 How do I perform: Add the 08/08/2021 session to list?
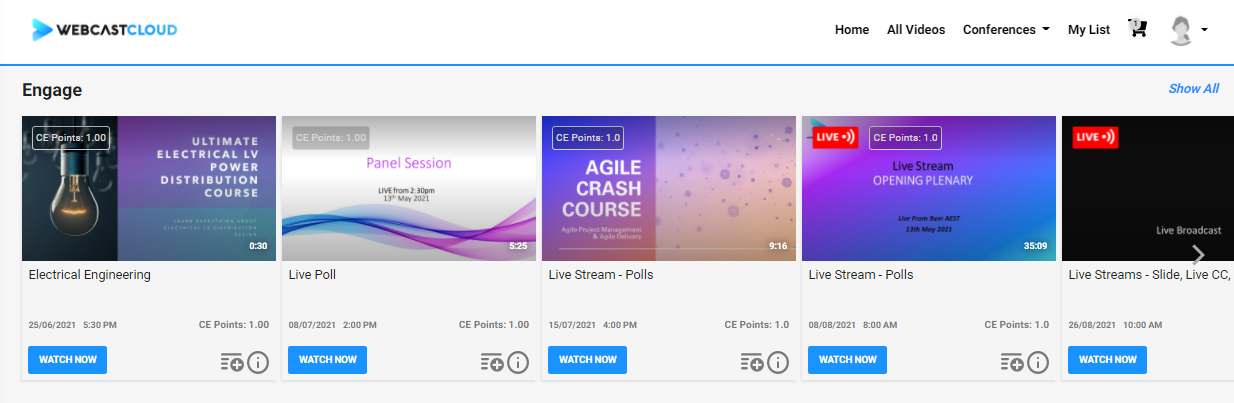coord(1011,363)
